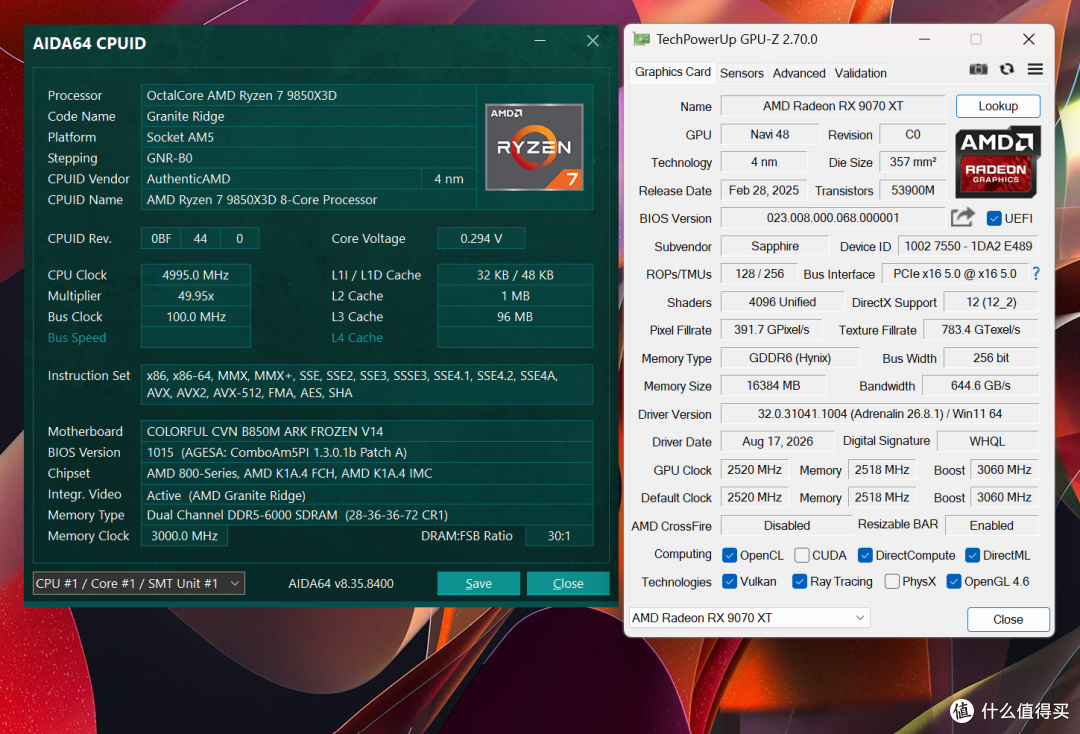1080x734 pixels.
Task: Click the Transistors value 53900M
Action: point(913,190)
